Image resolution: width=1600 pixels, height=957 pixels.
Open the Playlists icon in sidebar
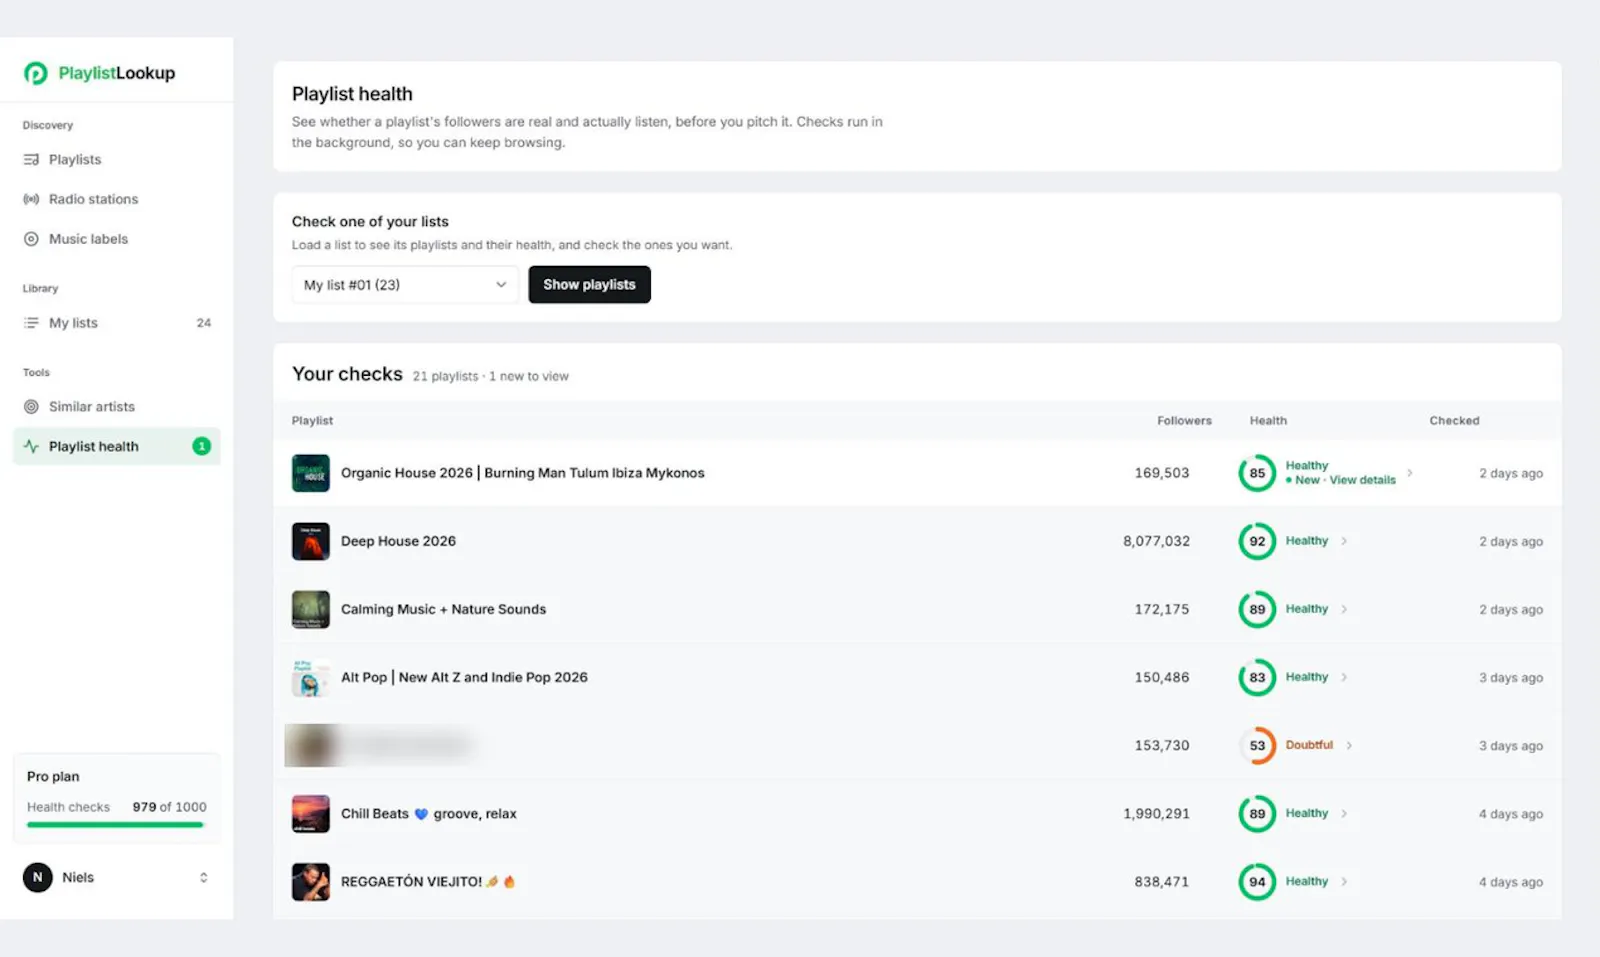(x=31, y=160)
